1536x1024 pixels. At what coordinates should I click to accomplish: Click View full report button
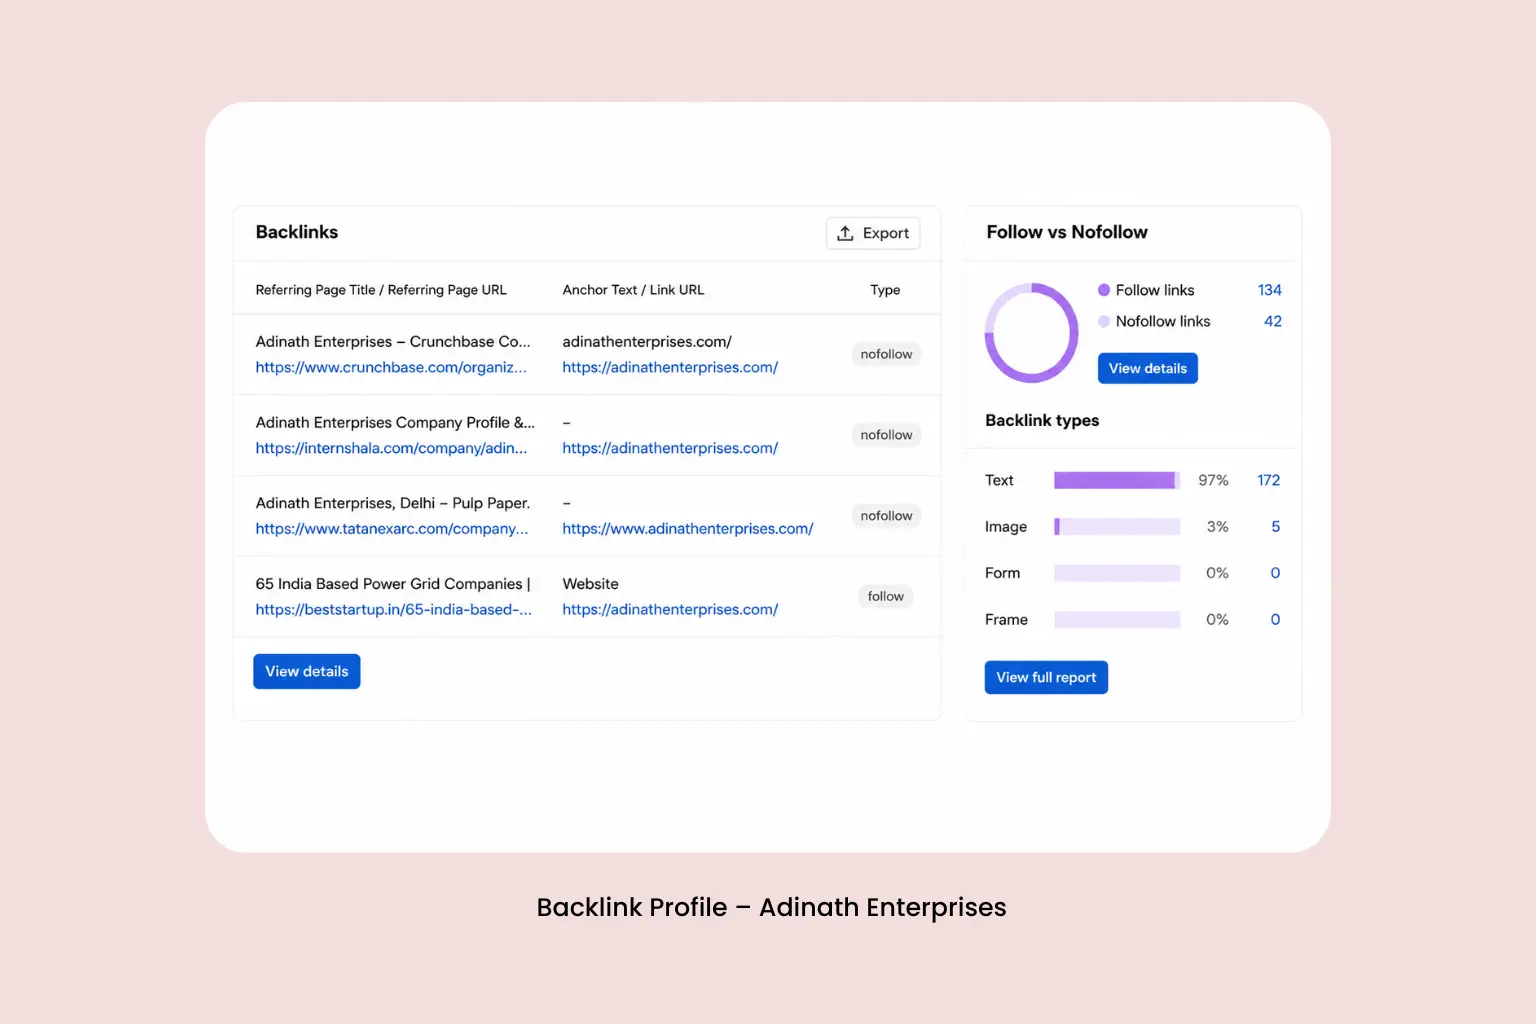pos(1046,677)
